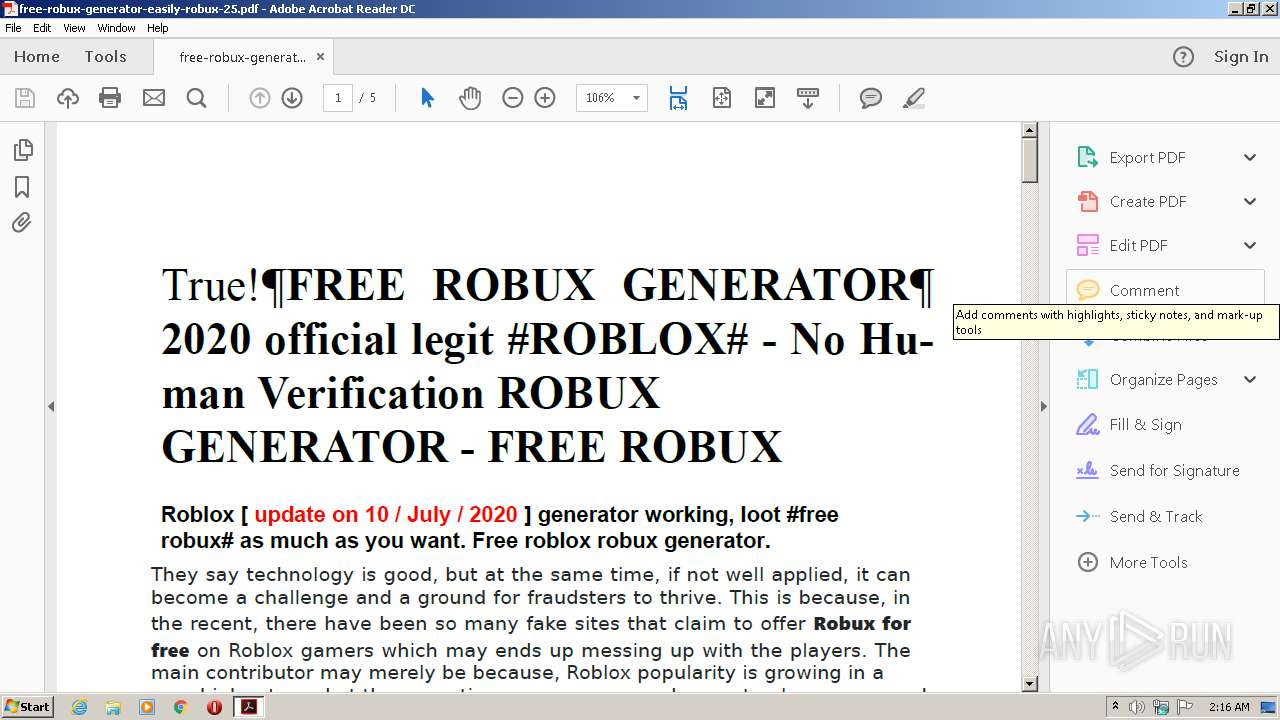Close the free-robux-generat... document tab
Viewport: 1280px width, 720px height.
(320, 57)
